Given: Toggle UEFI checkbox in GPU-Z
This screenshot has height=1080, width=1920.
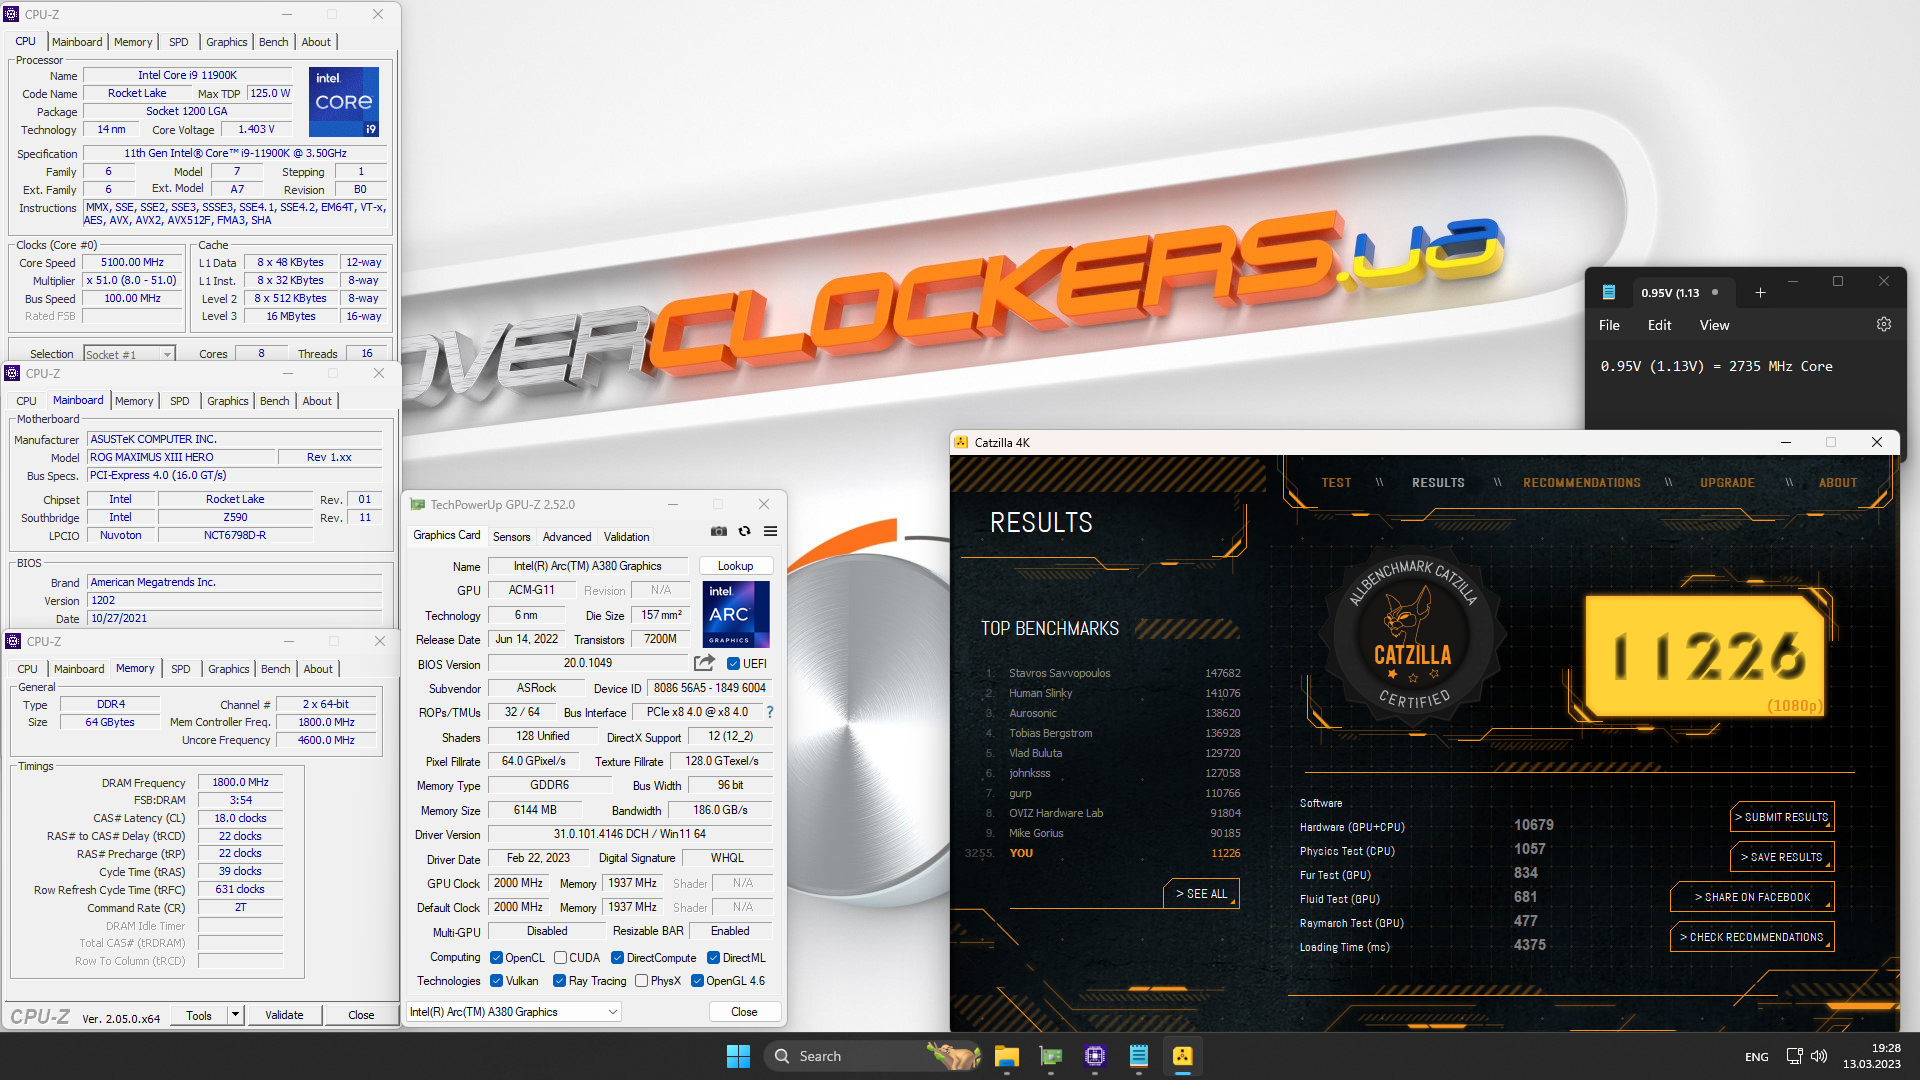Looking at the screenshot, I should (x=734, y=663).
